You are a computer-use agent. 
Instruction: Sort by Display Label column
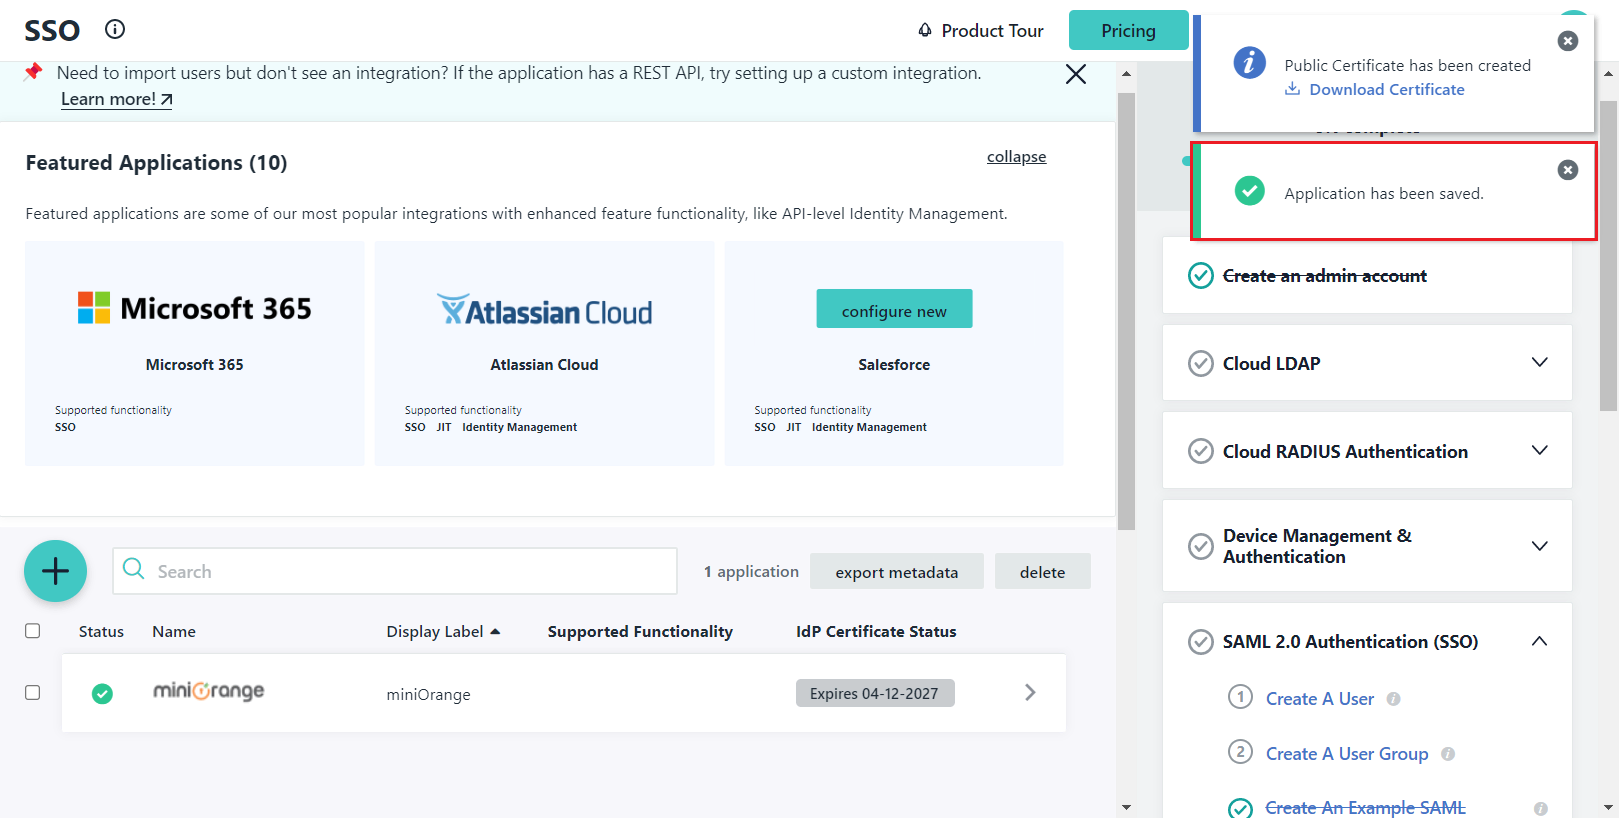[x=443, y=631]
